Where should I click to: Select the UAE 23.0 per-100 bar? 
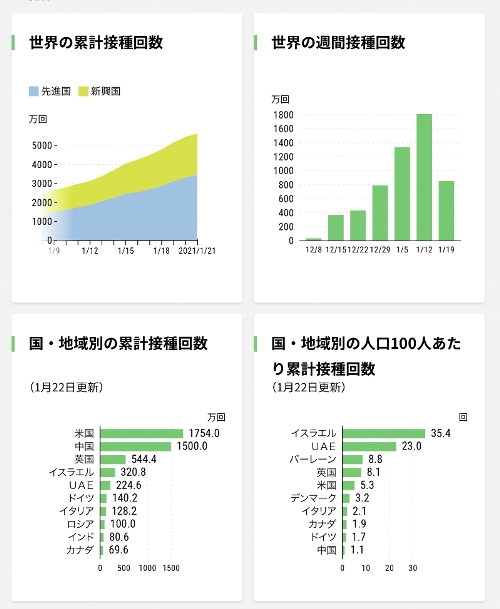[369, 446]
